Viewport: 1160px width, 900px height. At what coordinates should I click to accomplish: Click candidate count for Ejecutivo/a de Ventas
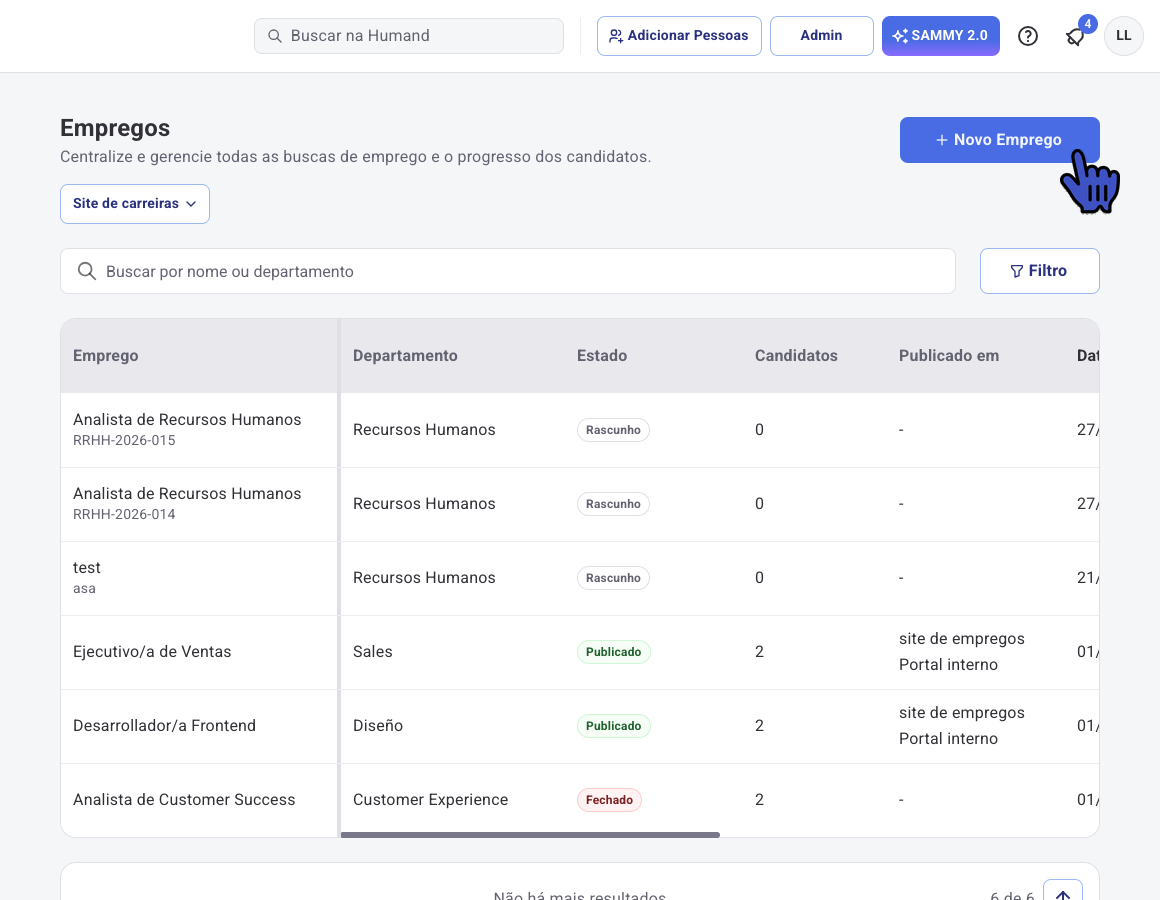(759, 652)
